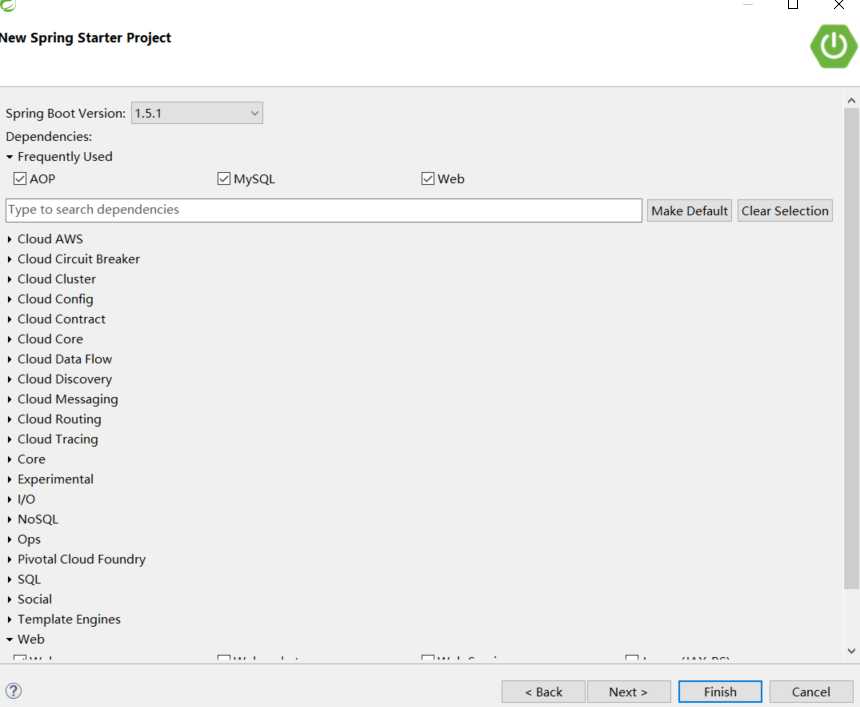Expand the Cloud Data Flow category
Screen dimensions: 860x707
click(x=9, y=359)
